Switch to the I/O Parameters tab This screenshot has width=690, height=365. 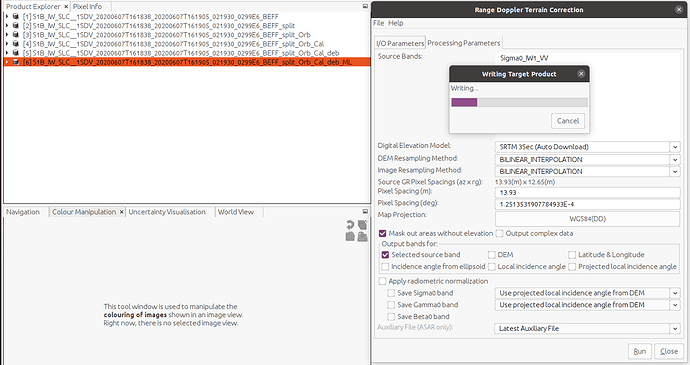tap(400, 43)
